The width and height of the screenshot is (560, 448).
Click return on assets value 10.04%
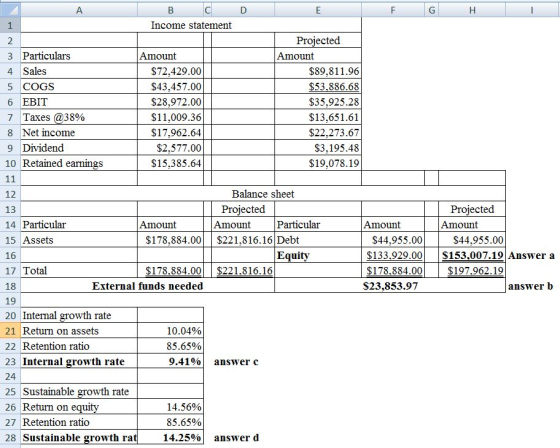pos(170,331)
